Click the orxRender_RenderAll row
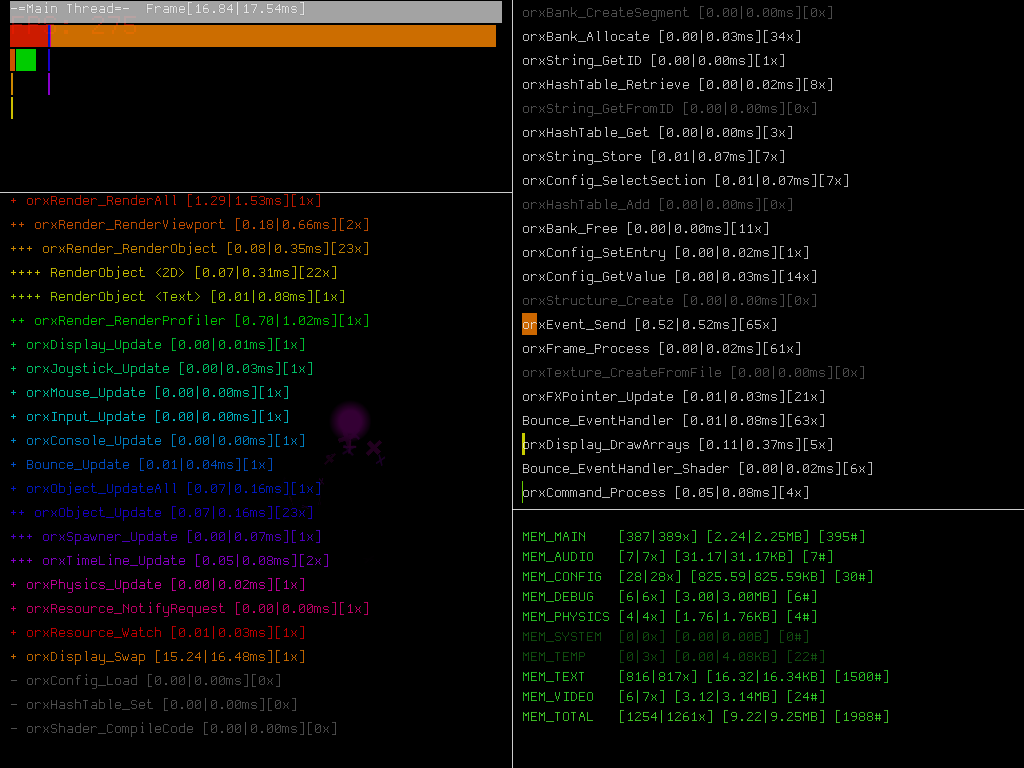Screen dimensions: 1024x768 coord(166,200)
